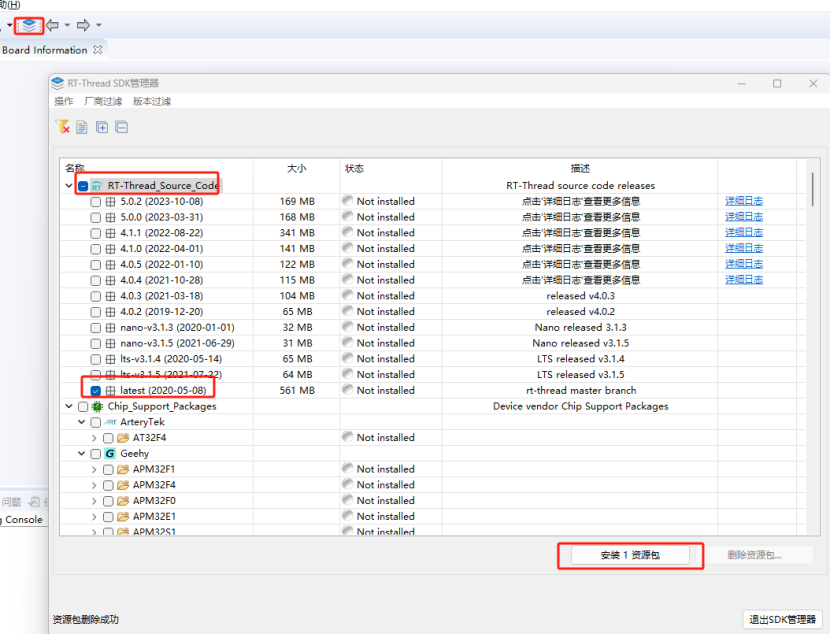Close the Board Information tab
The image size is (830, 634).
pos(97,50)
